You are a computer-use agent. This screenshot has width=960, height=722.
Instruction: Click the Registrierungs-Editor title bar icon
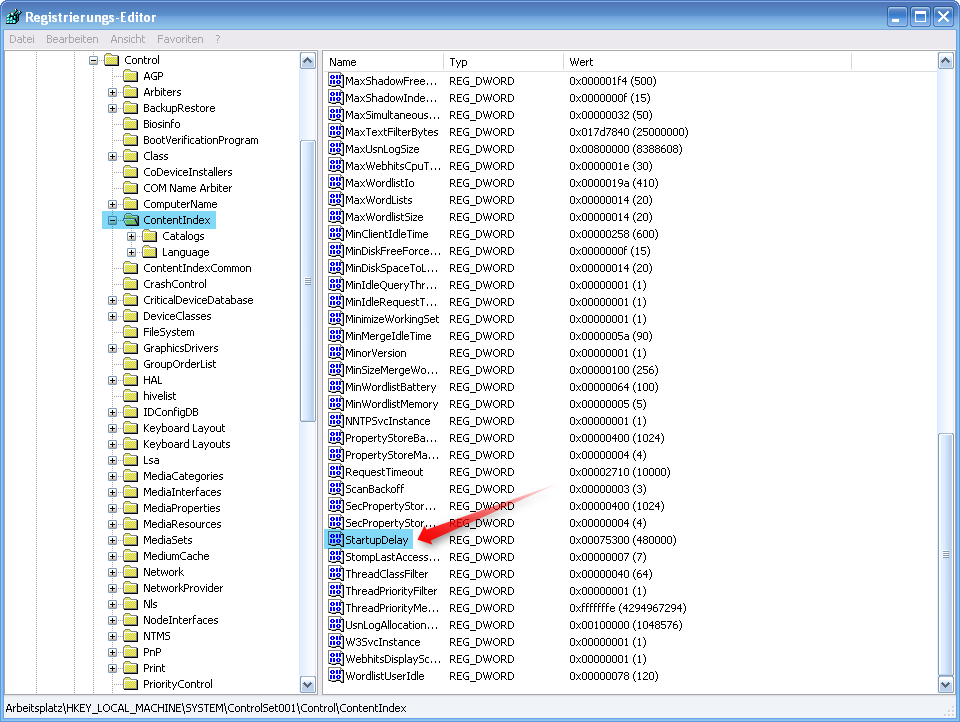point(11,15)
